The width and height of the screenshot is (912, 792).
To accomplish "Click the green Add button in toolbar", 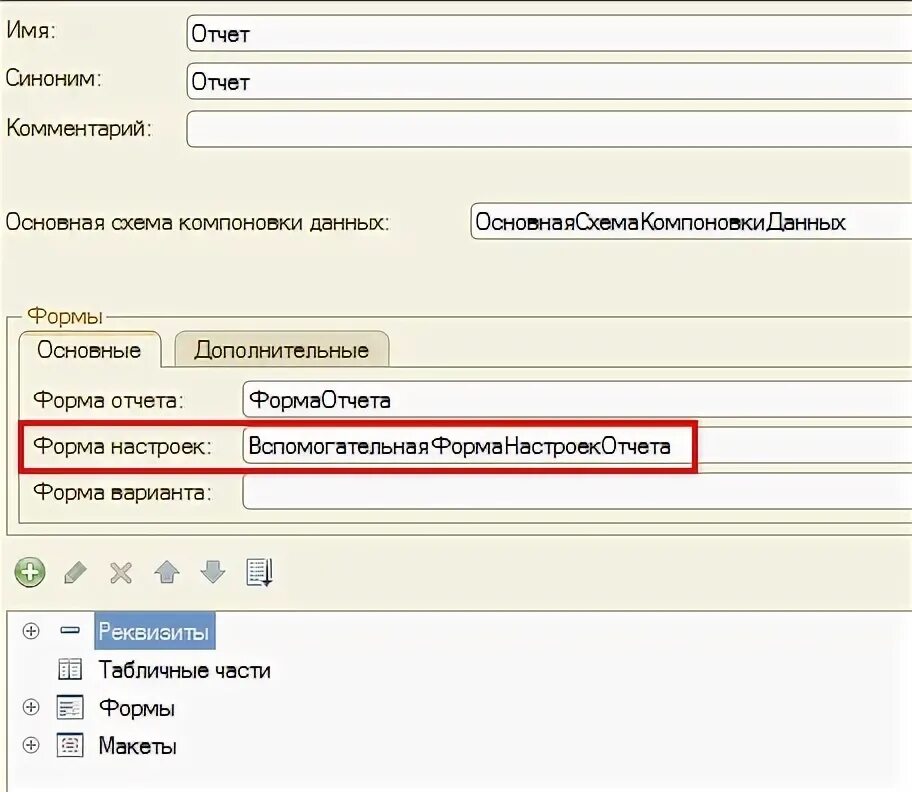I will click(x=30, y=572).
